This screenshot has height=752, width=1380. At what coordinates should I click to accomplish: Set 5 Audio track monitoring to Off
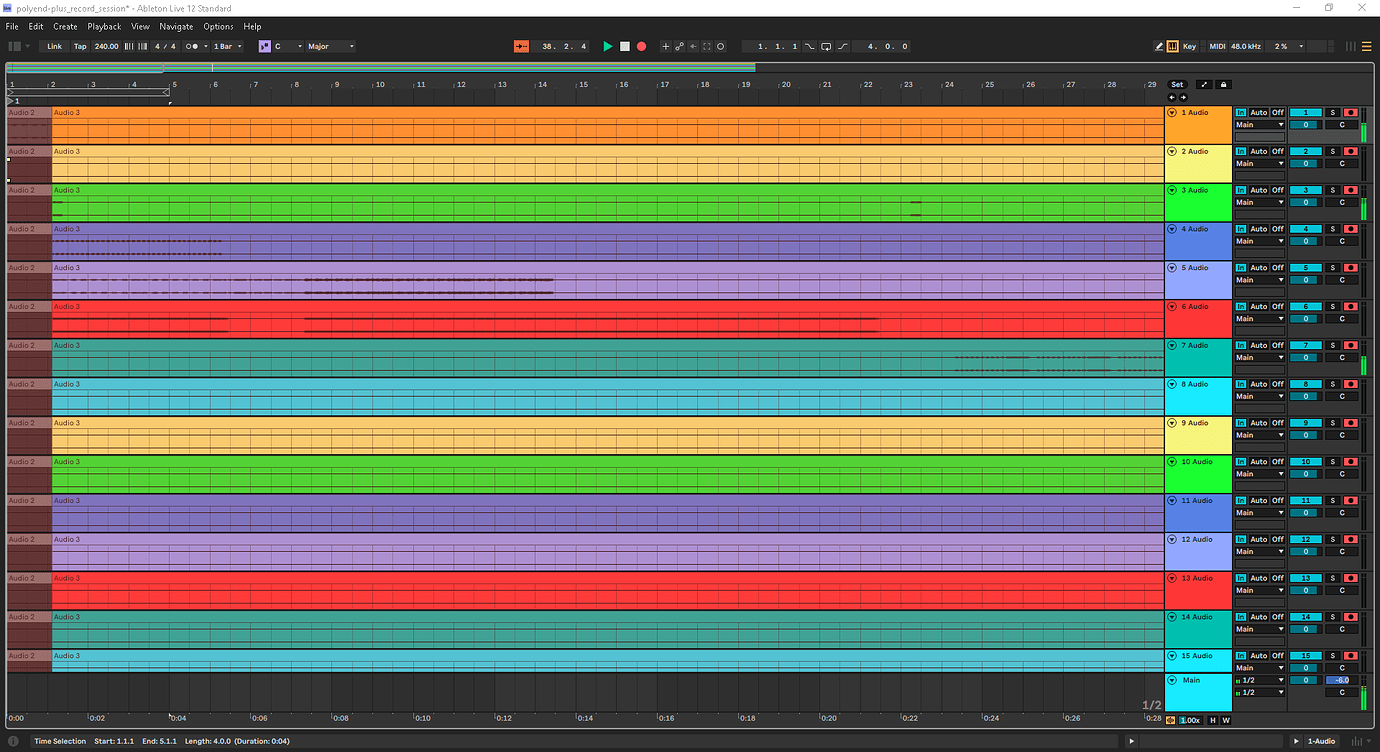coord(1277,268)
